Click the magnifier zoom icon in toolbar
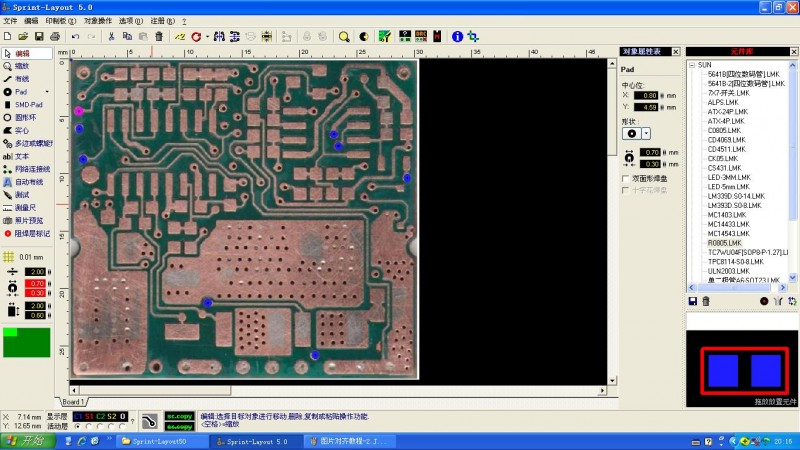This screenshot has width=800, height=450. pos(343,36)
